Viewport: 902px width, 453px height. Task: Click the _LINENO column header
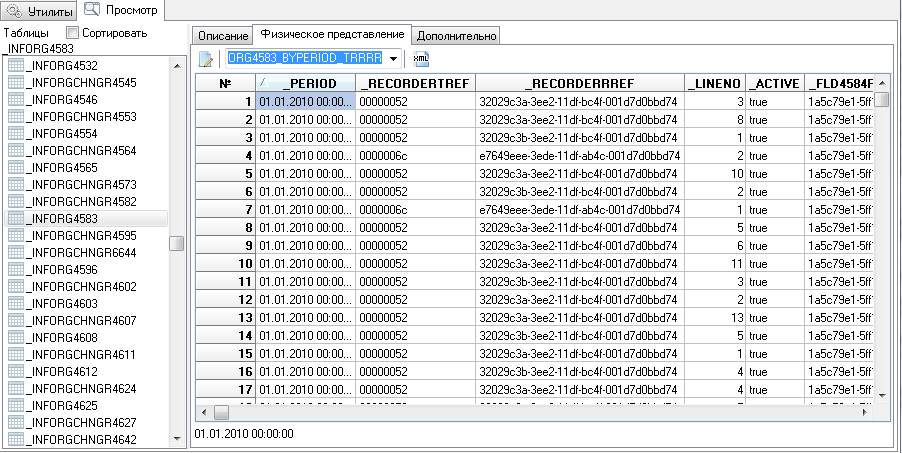714,83
